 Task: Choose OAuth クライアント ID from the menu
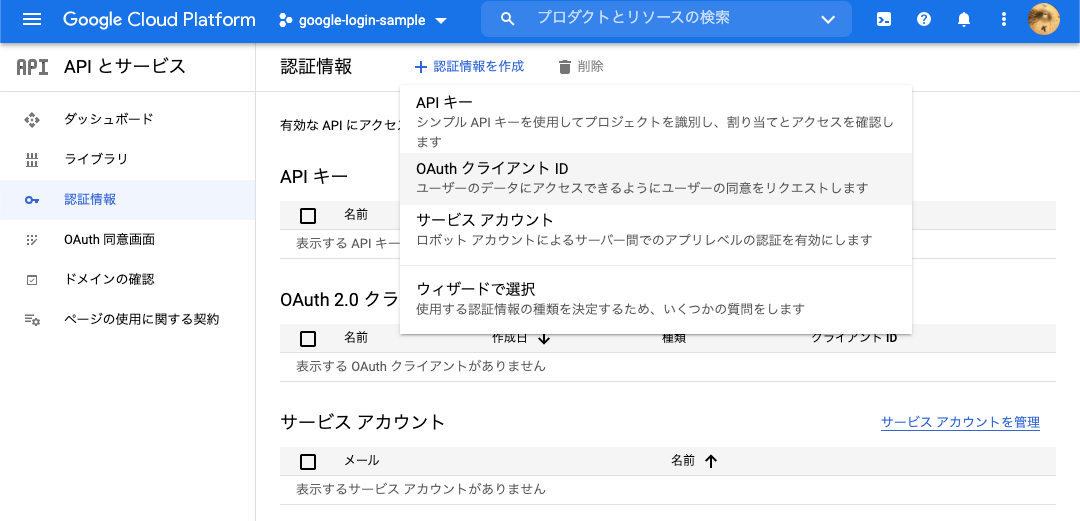tap(656, 178)
